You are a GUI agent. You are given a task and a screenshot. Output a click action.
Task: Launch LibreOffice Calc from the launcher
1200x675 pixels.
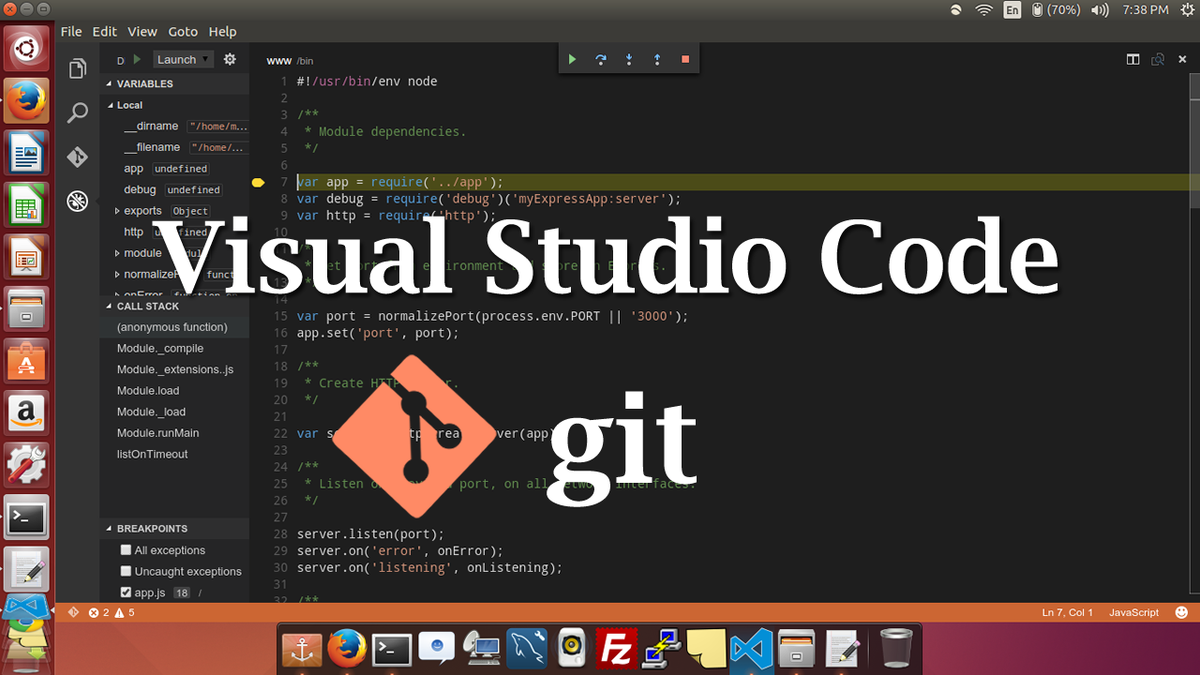coord(26,207)
